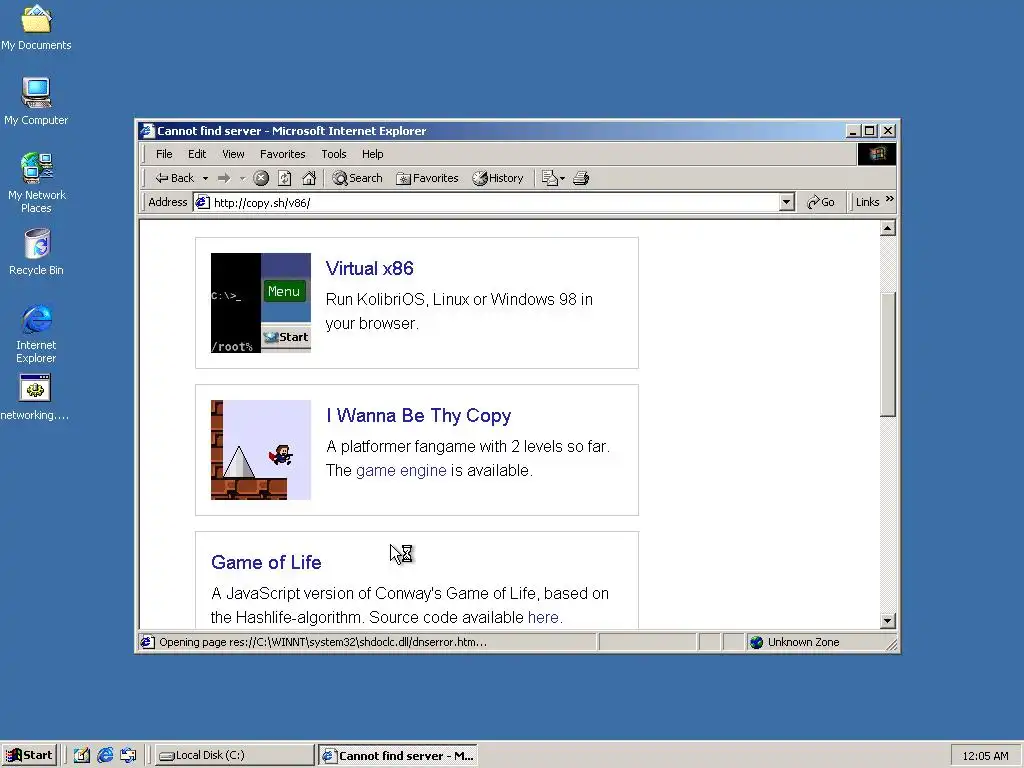Click the Game of Life heading link
Image resolution: width=1024 pixels, height=768 pixels.
tap(266, 562)
